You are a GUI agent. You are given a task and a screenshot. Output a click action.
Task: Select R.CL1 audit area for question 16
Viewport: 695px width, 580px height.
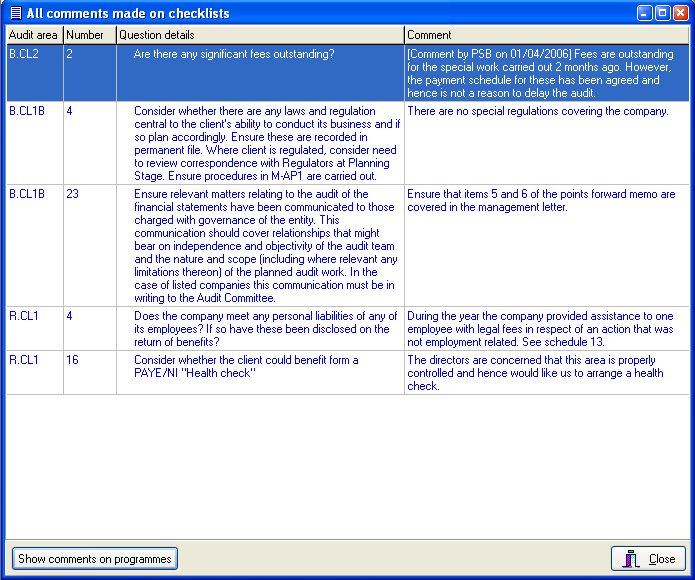[35, 373]
